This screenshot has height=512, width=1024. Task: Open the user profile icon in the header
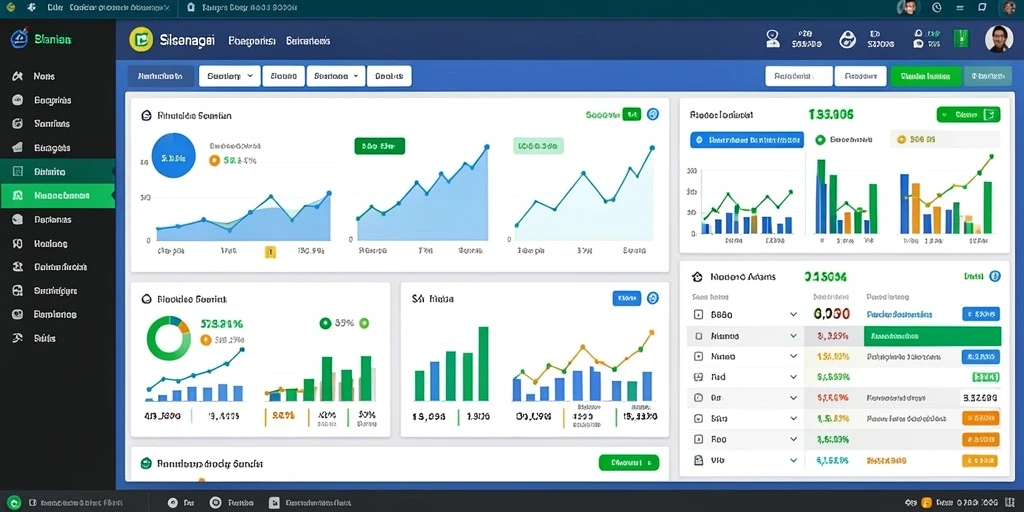tap(773, 39)
